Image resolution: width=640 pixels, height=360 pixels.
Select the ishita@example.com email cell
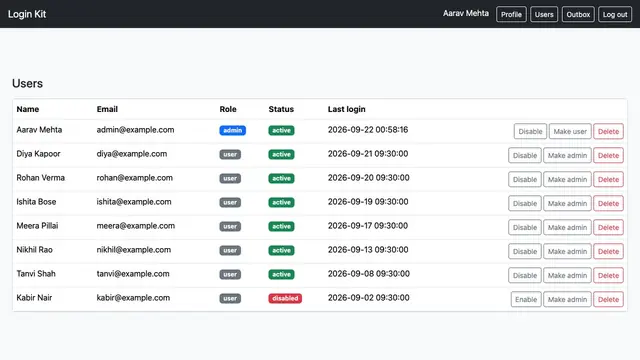(133, 202)
